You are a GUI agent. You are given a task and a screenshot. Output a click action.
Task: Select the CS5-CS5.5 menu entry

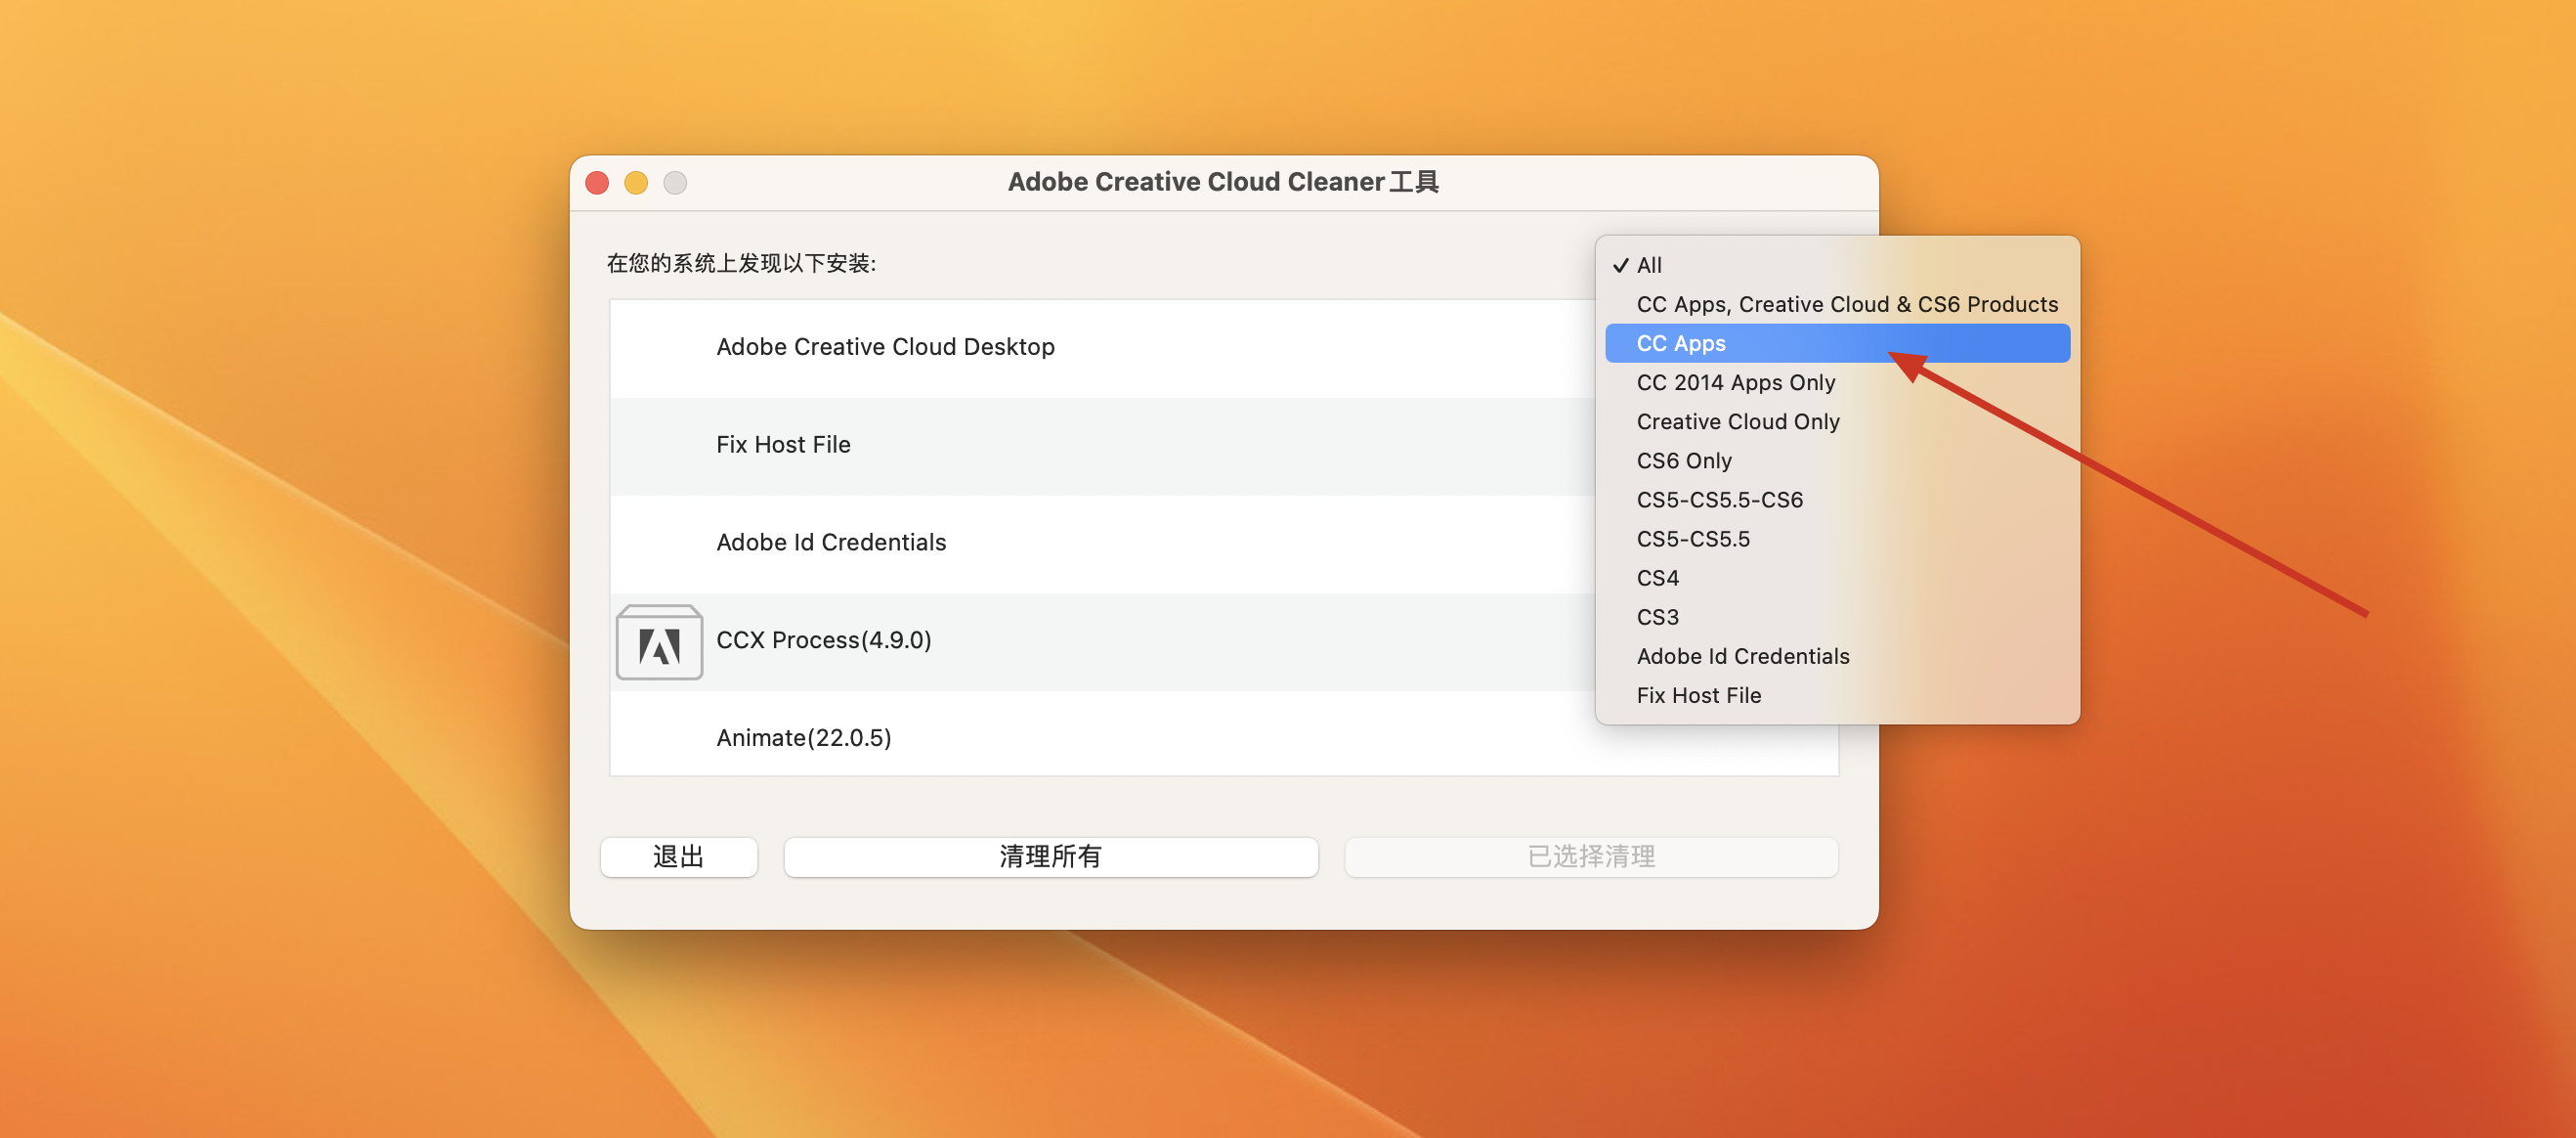tap(1692, 539)
